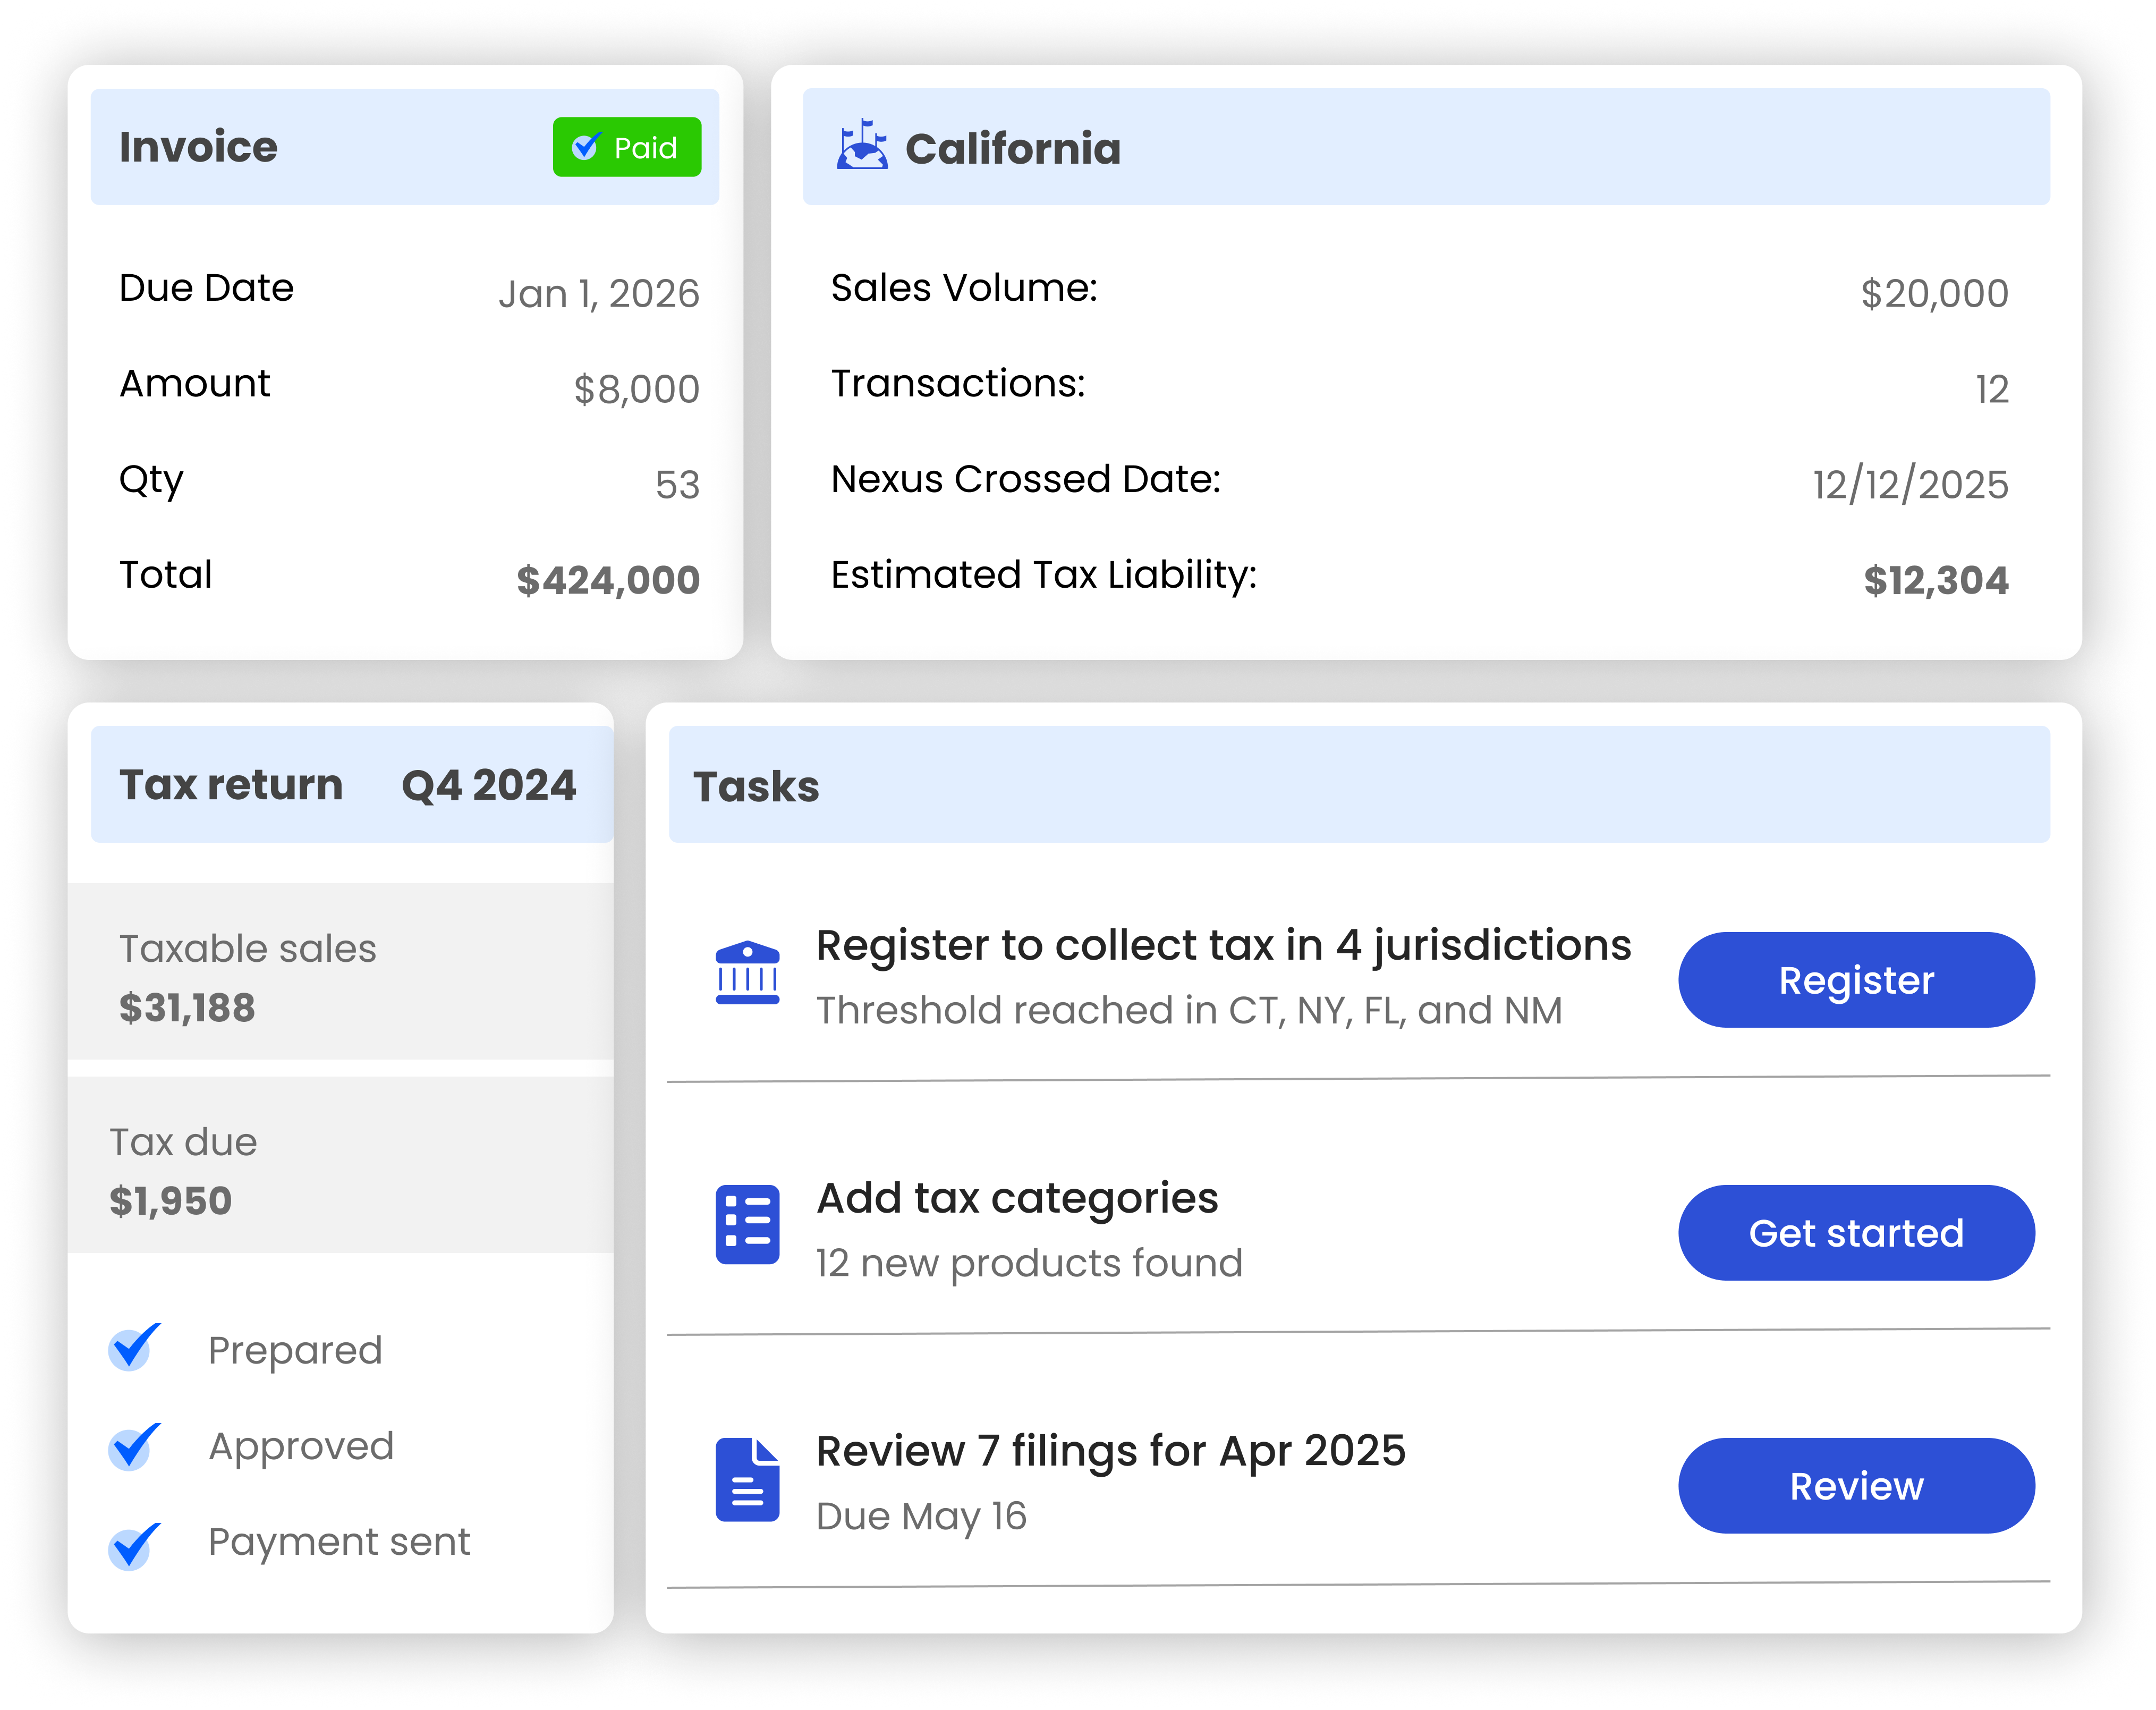This screenshot has height=1710, width=2156.
Task: Click the checkmark icon inside Paid badge
Action: click(586, 146)
